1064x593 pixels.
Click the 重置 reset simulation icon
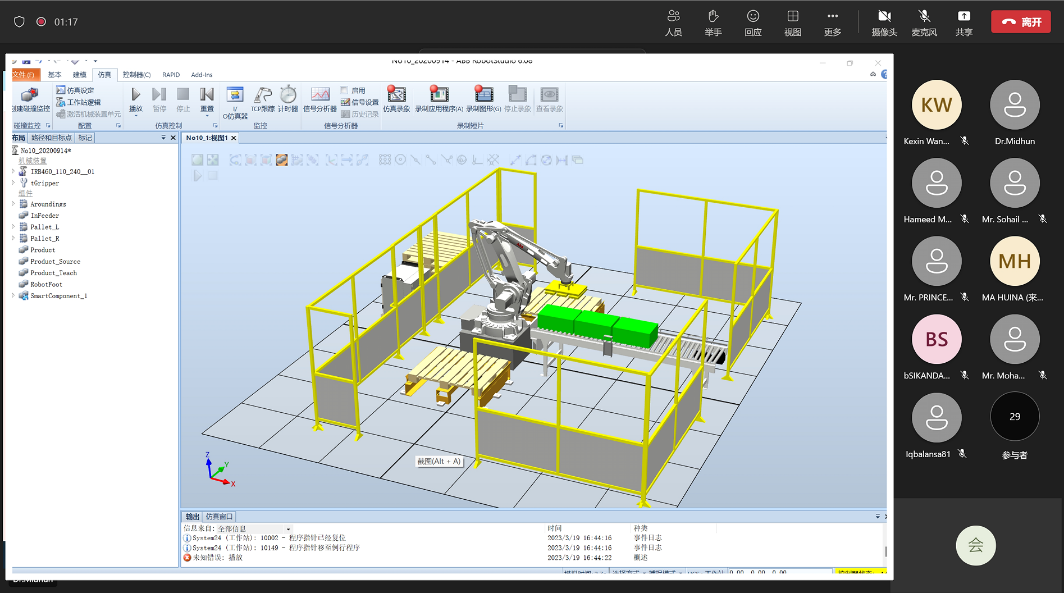click(x=207, y=94)
